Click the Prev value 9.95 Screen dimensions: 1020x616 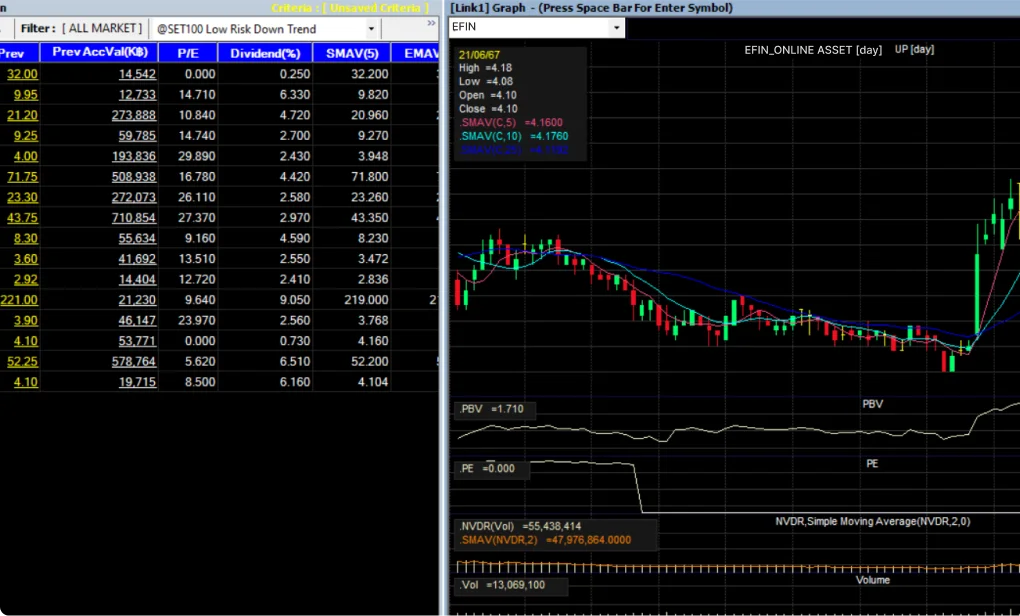26,95
